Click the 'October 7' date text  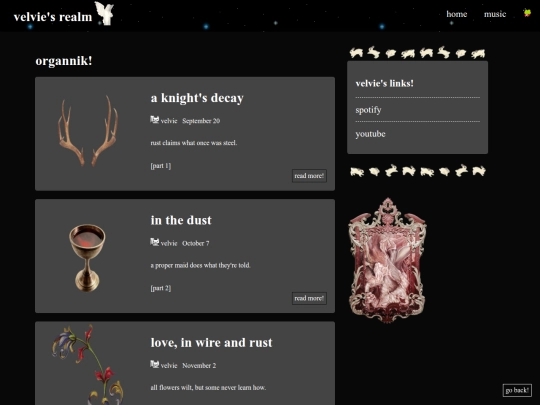[x=196, y=243]
